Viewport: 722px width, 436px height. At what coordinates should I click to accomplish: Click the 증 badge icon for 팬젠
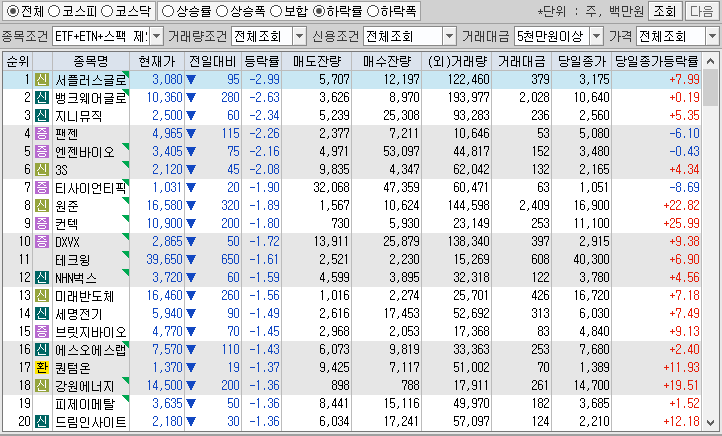[x=42, y=134]
